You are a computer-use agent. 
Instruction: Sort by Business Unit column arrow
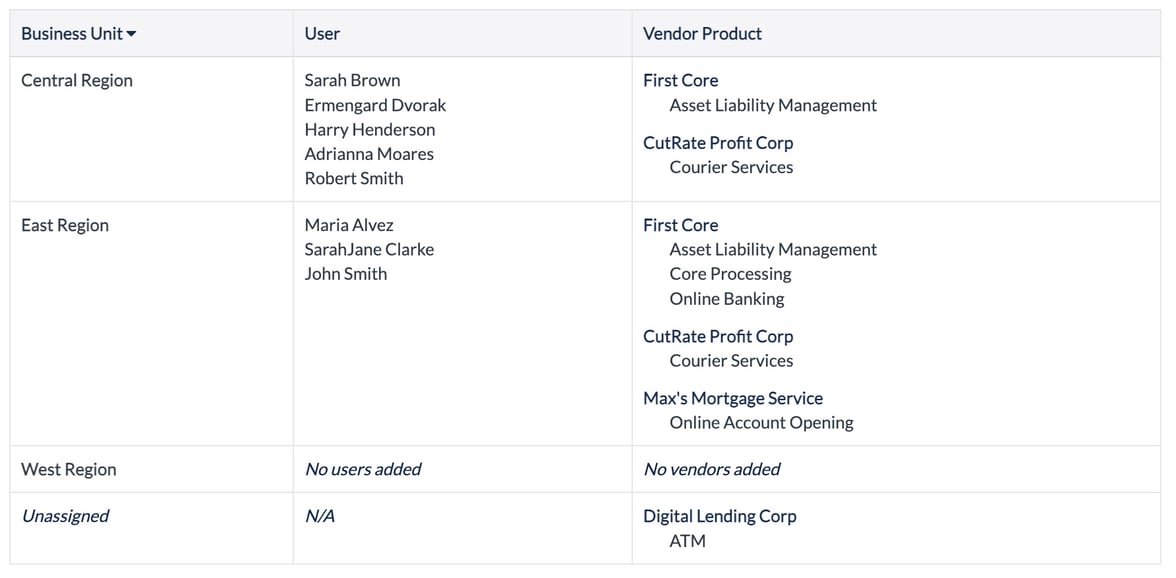point(132,34)
